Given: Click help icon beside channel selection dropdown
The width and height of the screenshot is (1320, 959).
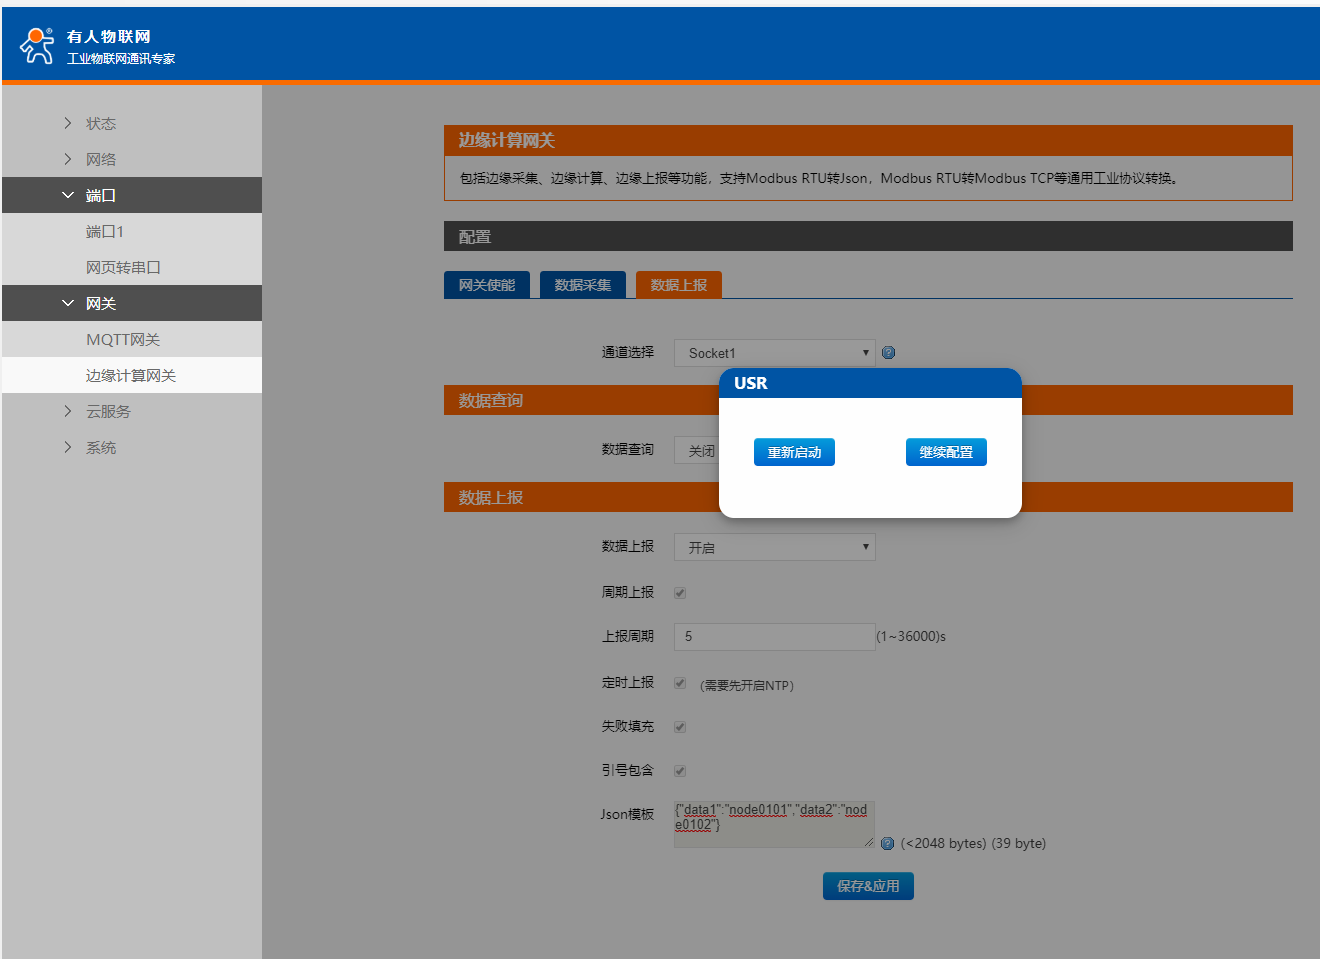Looking at the screenshot, I should 888,353.
